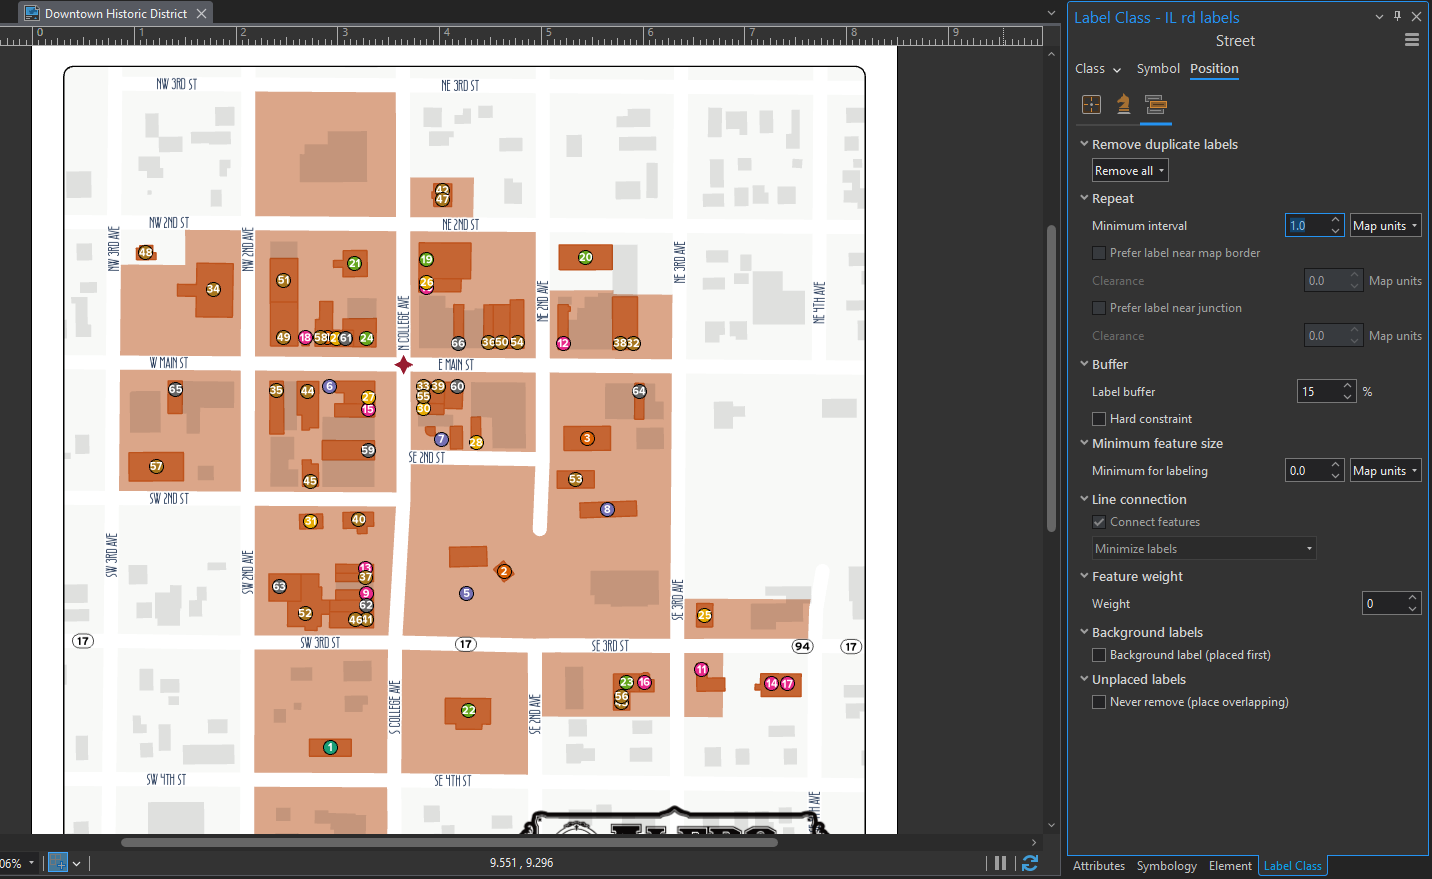
Task: Switch to the Symbol tab
Action: click(1158, 68)
